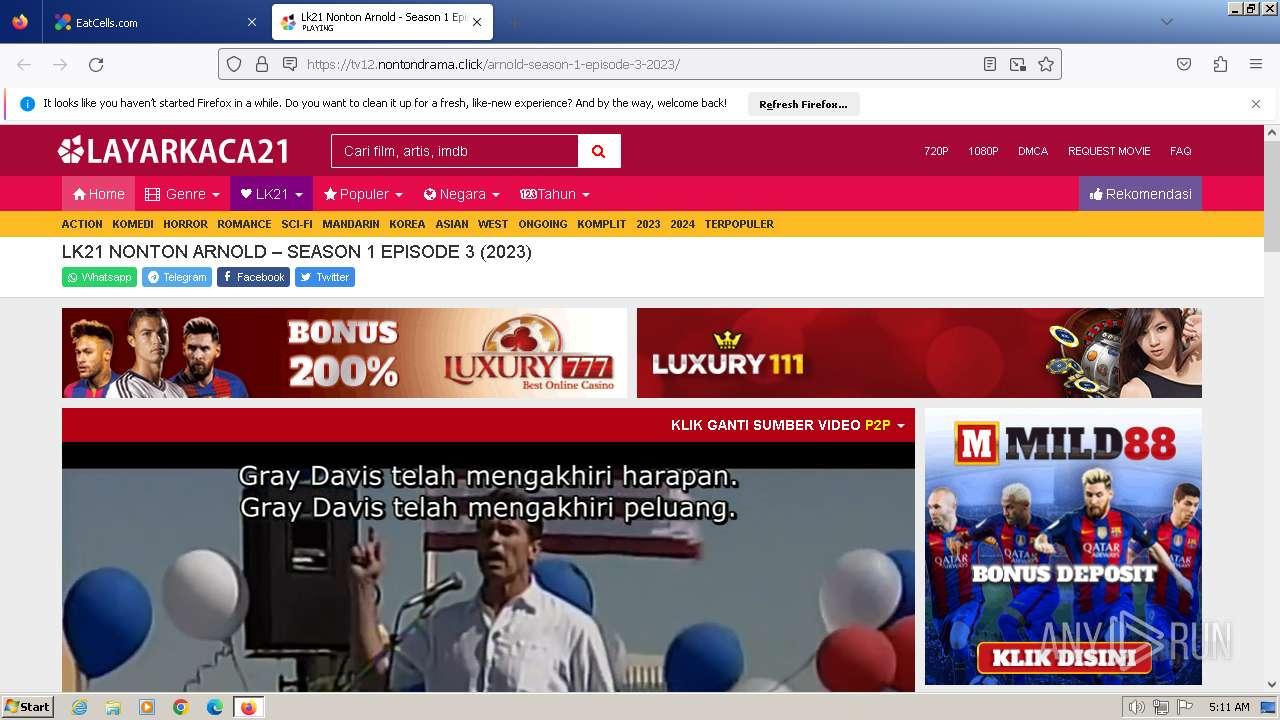Screen dimensions: 1280x720
Task: Open site permissions icon in address bar
Action: pos(290,64)
